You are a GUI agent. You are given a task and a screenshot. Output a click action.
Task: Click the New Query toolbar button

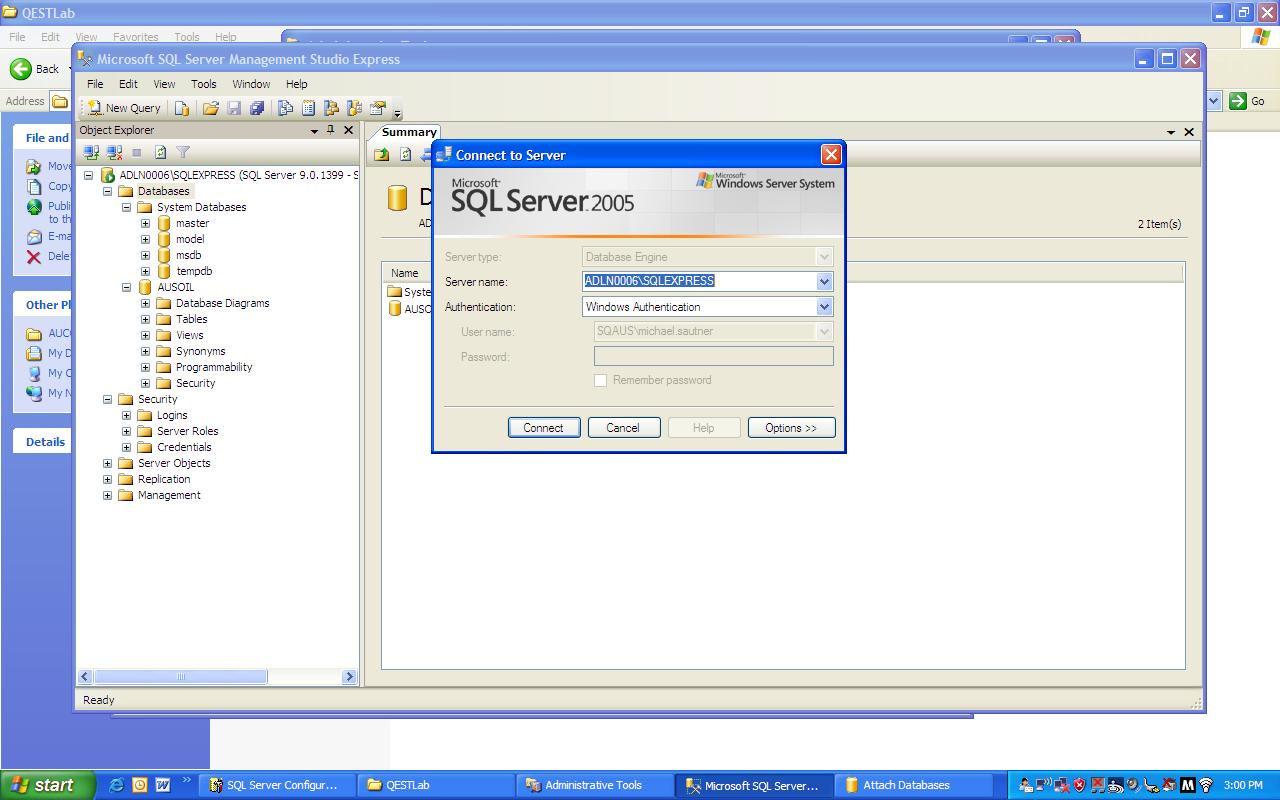tap(124, 108)
